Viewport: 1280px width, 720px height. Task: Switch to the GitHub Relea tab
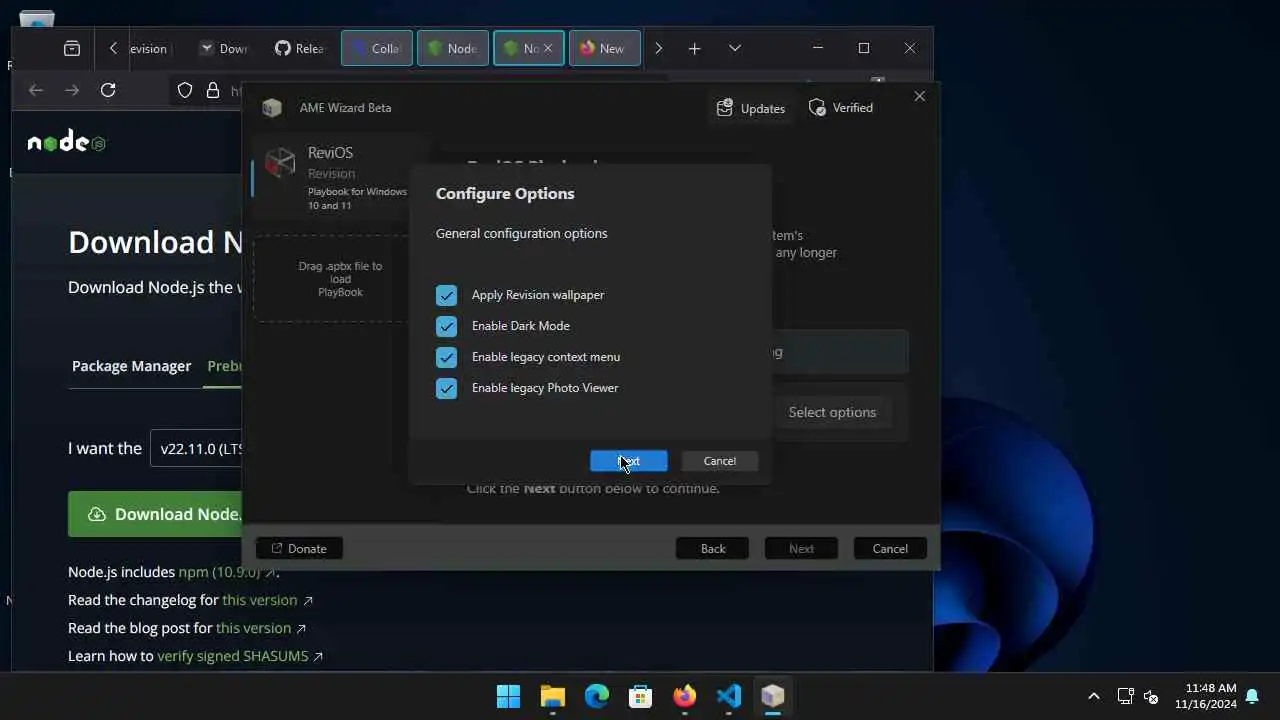tap(299, 48)
